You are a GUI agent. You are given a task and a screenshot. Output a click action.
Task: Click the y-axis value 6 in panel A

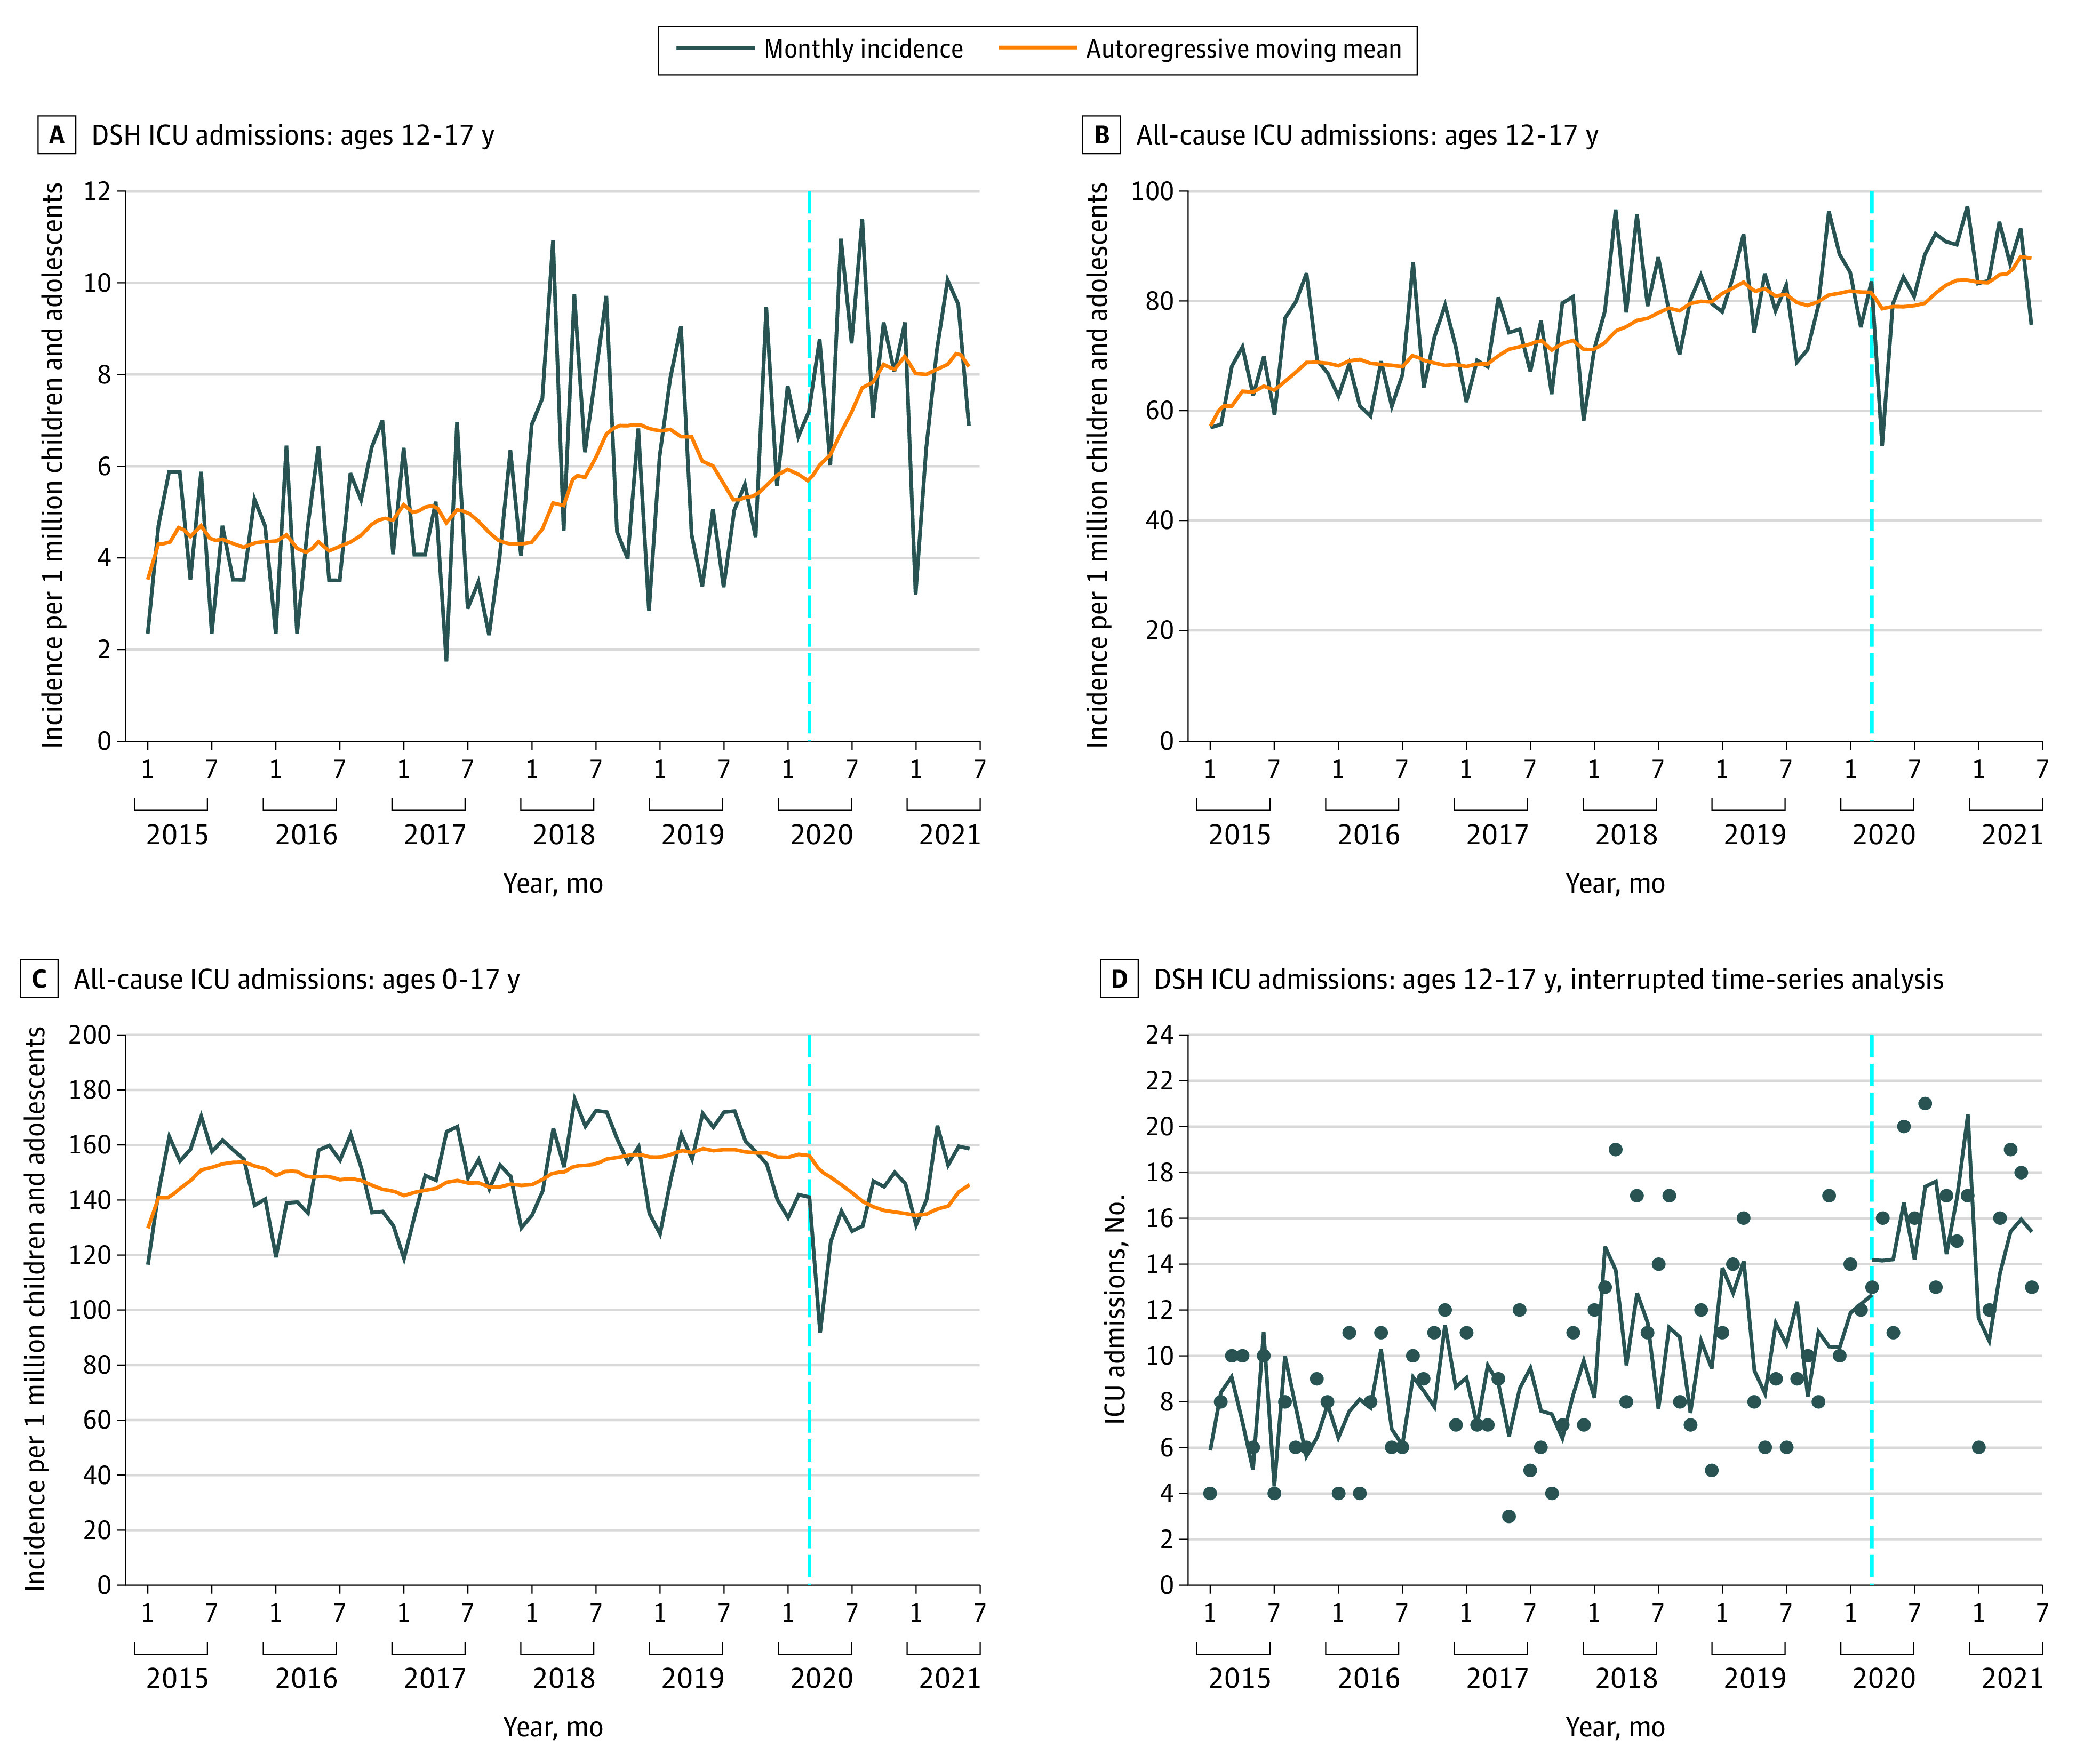click(104, 466)
